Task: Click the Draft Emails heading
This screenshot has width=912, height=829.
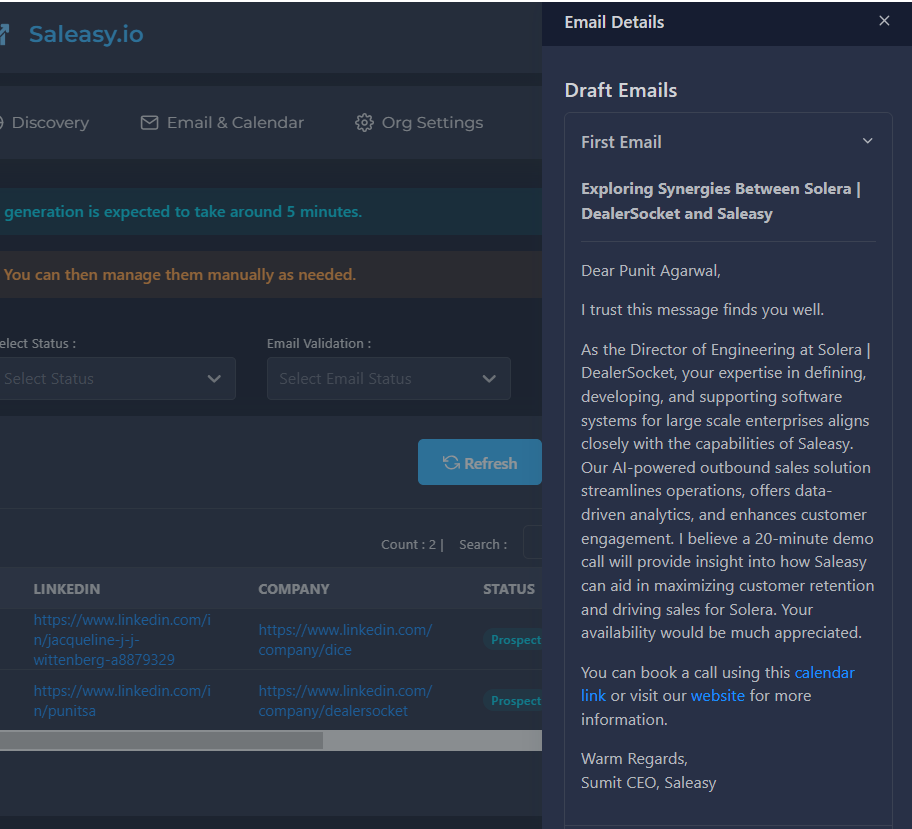Action: (621, 90)
